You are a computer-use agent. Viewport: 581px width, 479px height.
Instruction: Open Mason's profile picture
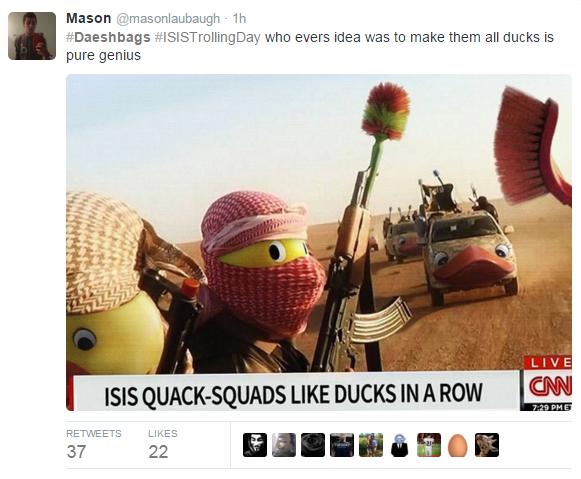tap(32, 36)
